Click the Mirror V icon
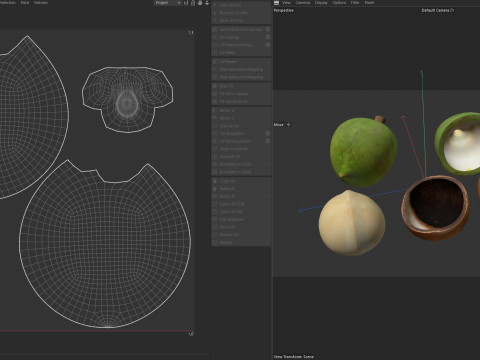 [215, 118]
